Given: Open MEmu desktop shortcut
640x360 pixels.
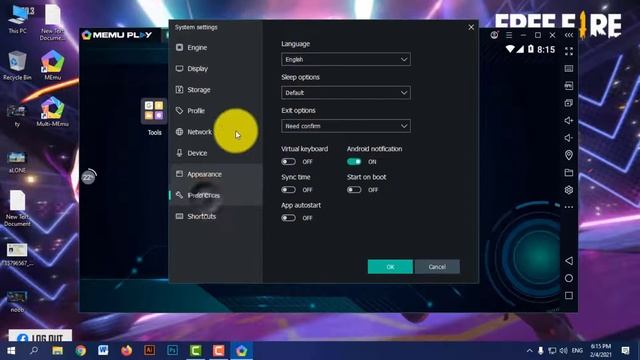Looking at the screenshot, I should [52, 65].
